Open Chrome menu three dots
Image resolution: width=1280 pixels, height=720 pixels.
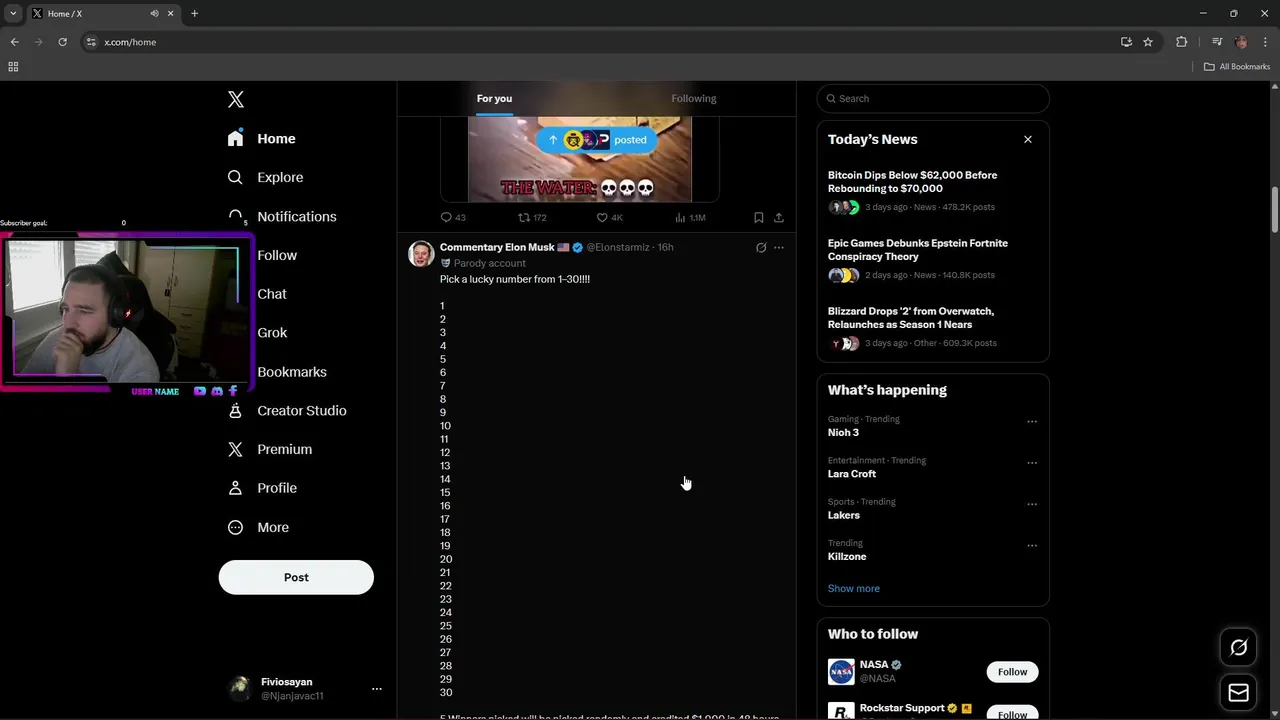pos(1265,42)
